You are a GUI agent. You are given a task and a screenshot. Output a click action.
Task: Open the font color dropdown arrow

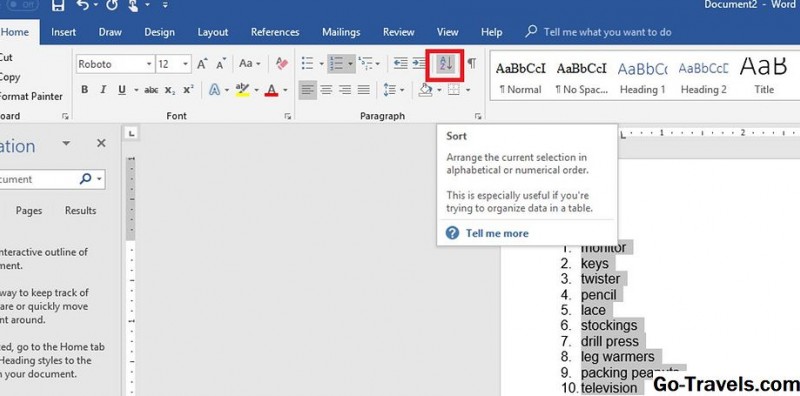(285, 90)
